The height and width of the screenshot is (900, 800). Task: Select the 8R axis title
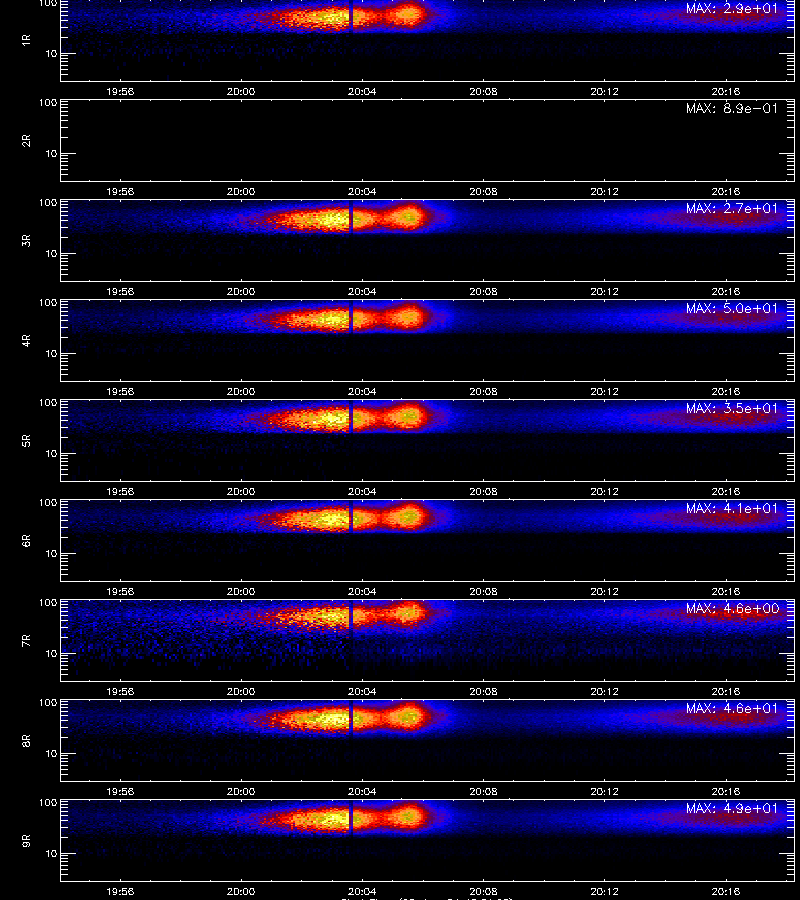coord(26,740)
